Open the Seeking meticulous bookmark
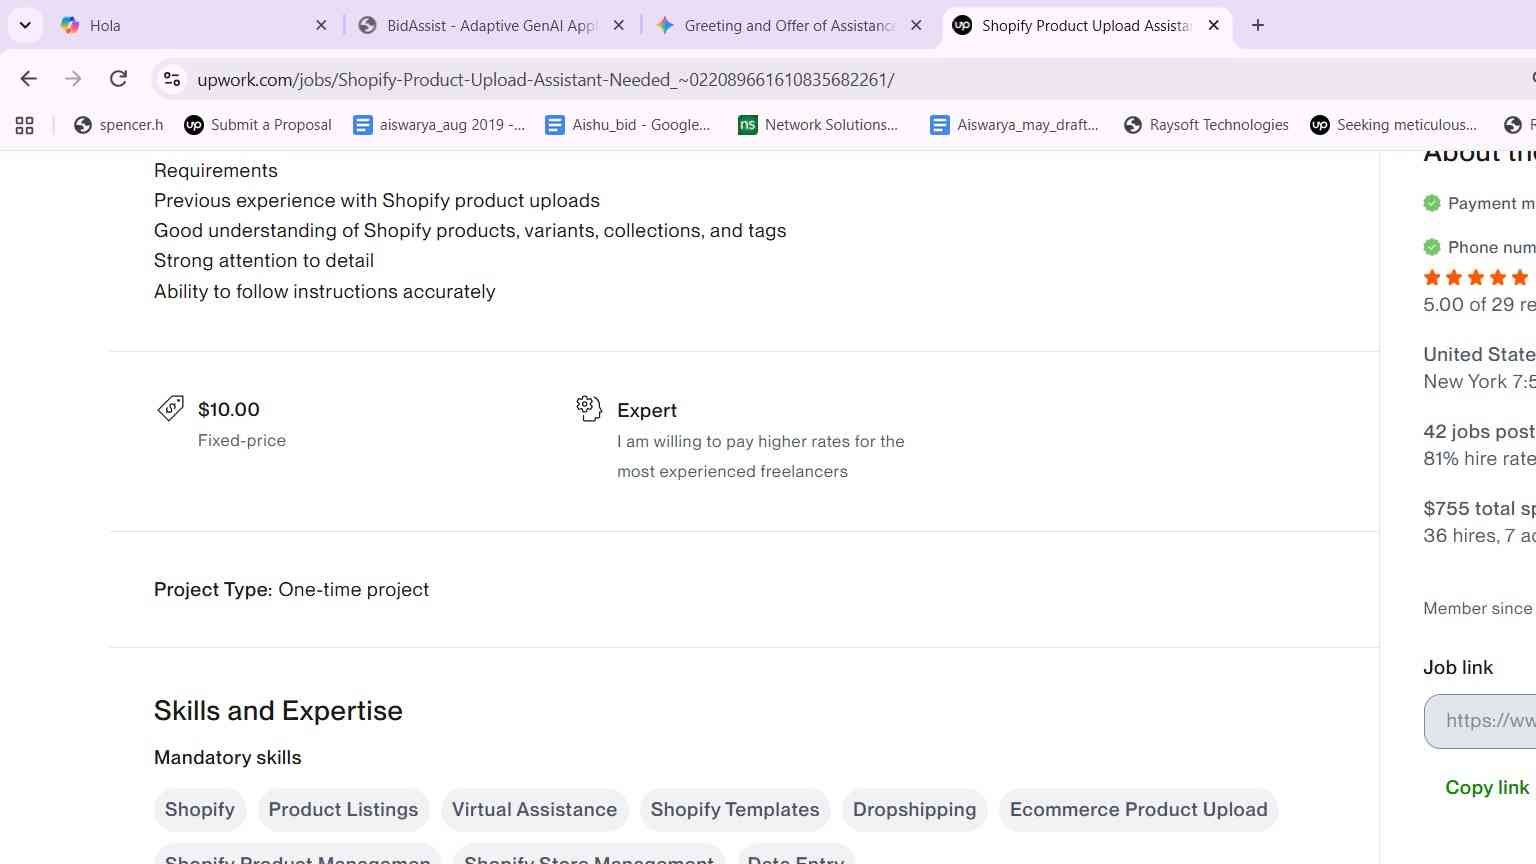 click(x=1394, y=125)
